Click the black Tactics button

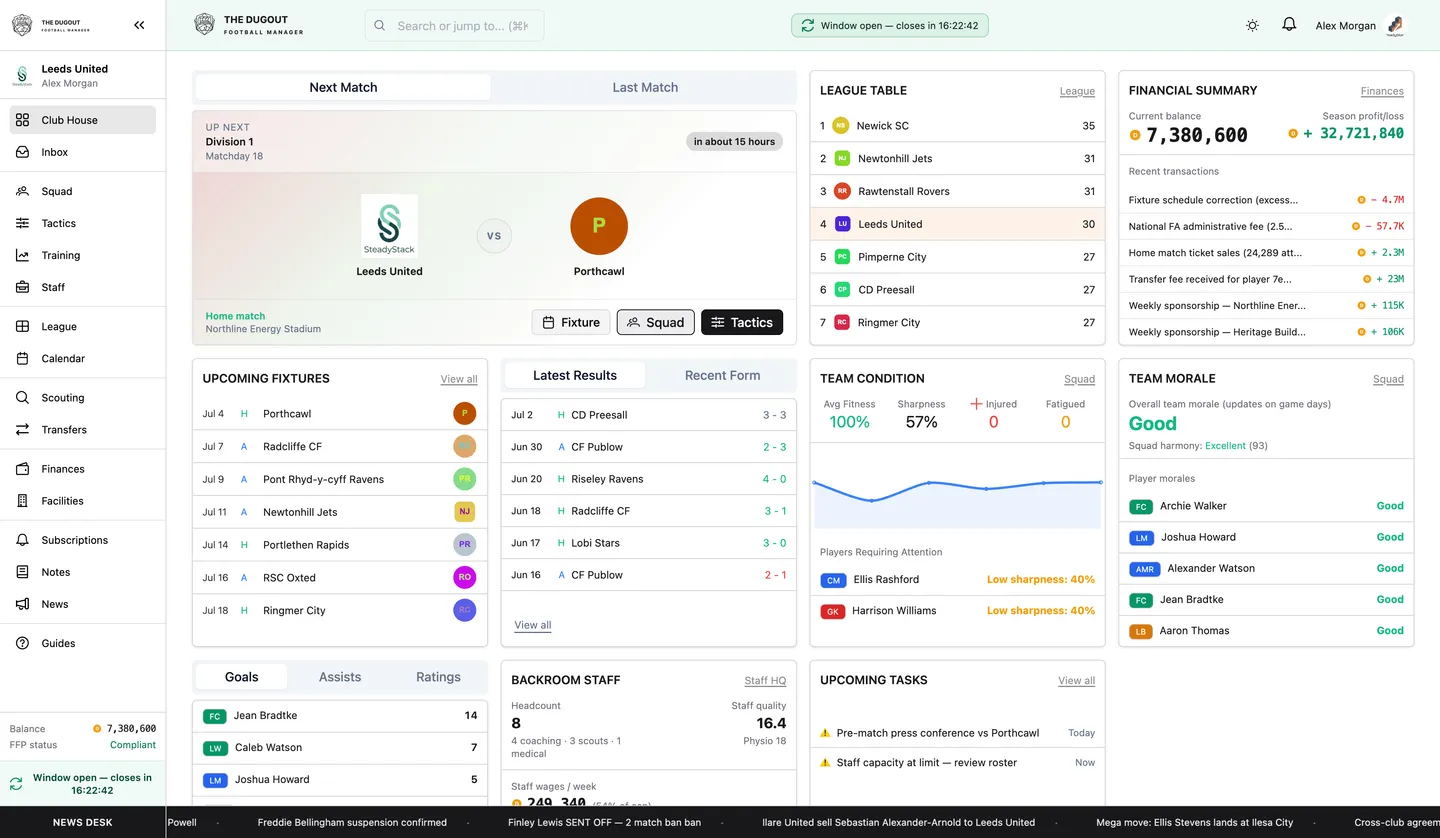click(x=742, y=322)
